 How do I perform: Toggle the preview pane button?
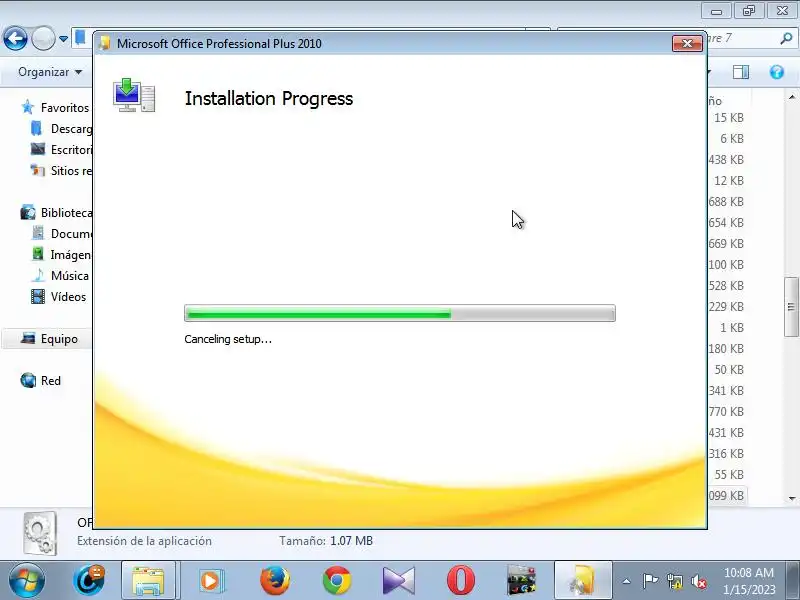click(741, 72)
